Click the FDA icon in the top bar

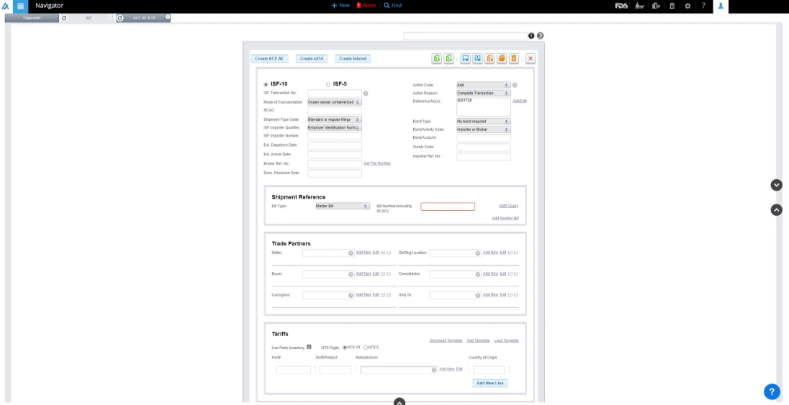coord(622,6)
